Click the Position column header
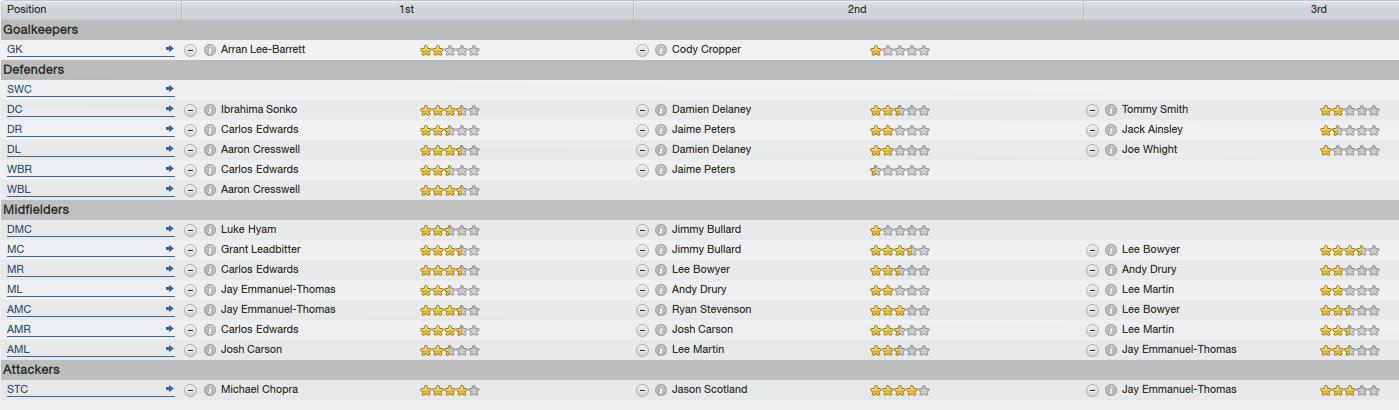Screen dimensions: 1399x410 point(90,9)
